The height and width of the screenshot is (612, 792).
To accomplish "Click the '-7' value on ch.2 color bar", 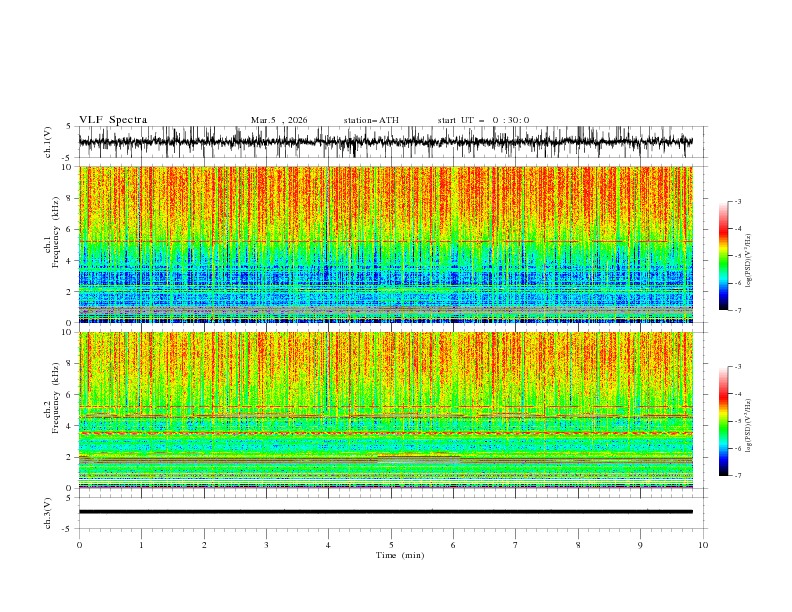I will (x=737, y=476).
